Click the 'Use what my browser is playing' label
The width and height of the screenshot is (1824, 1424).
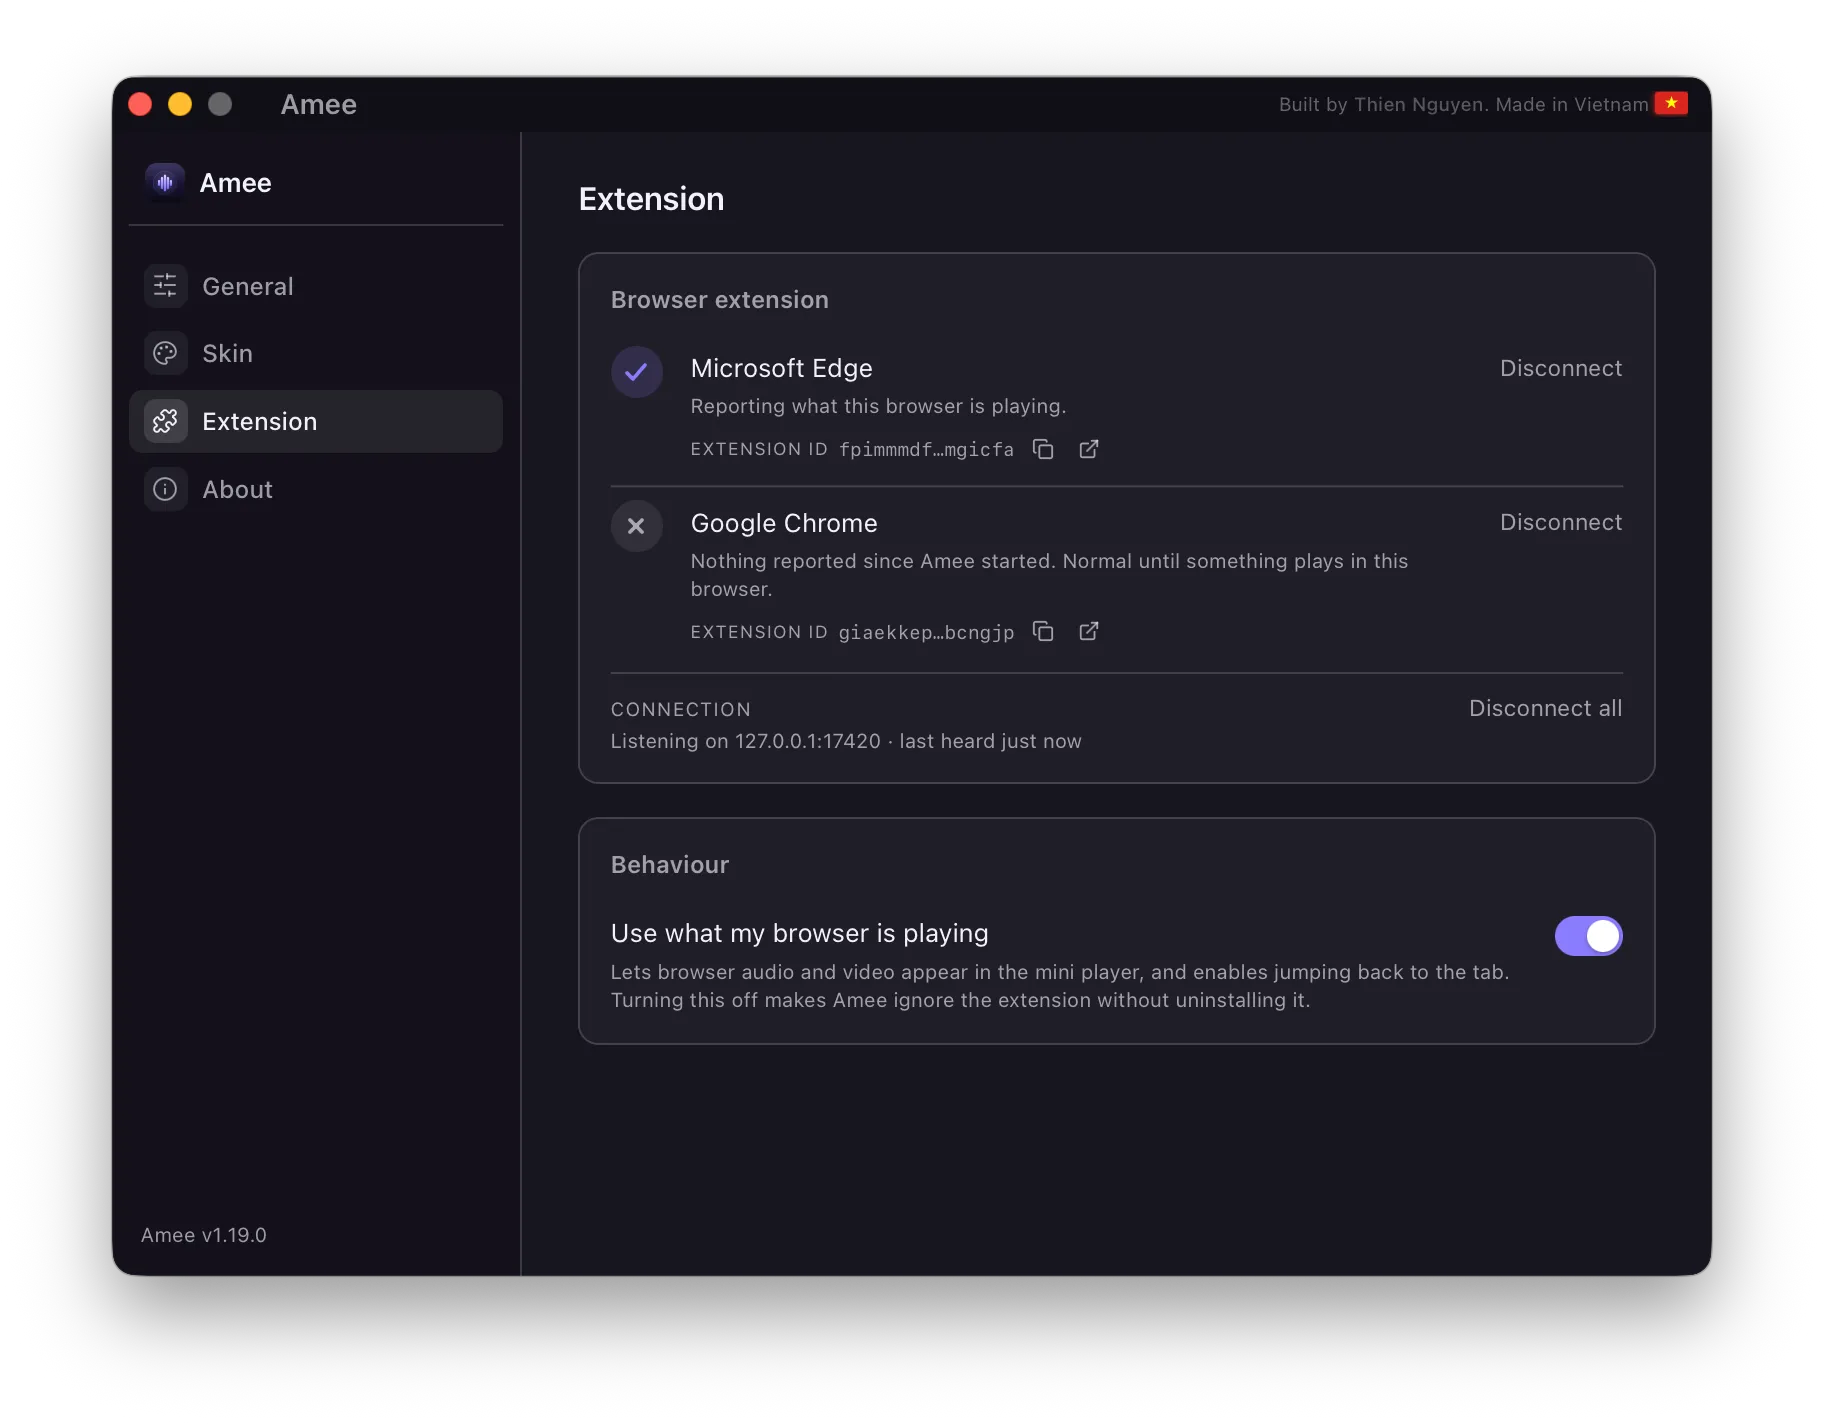(800, 933)
